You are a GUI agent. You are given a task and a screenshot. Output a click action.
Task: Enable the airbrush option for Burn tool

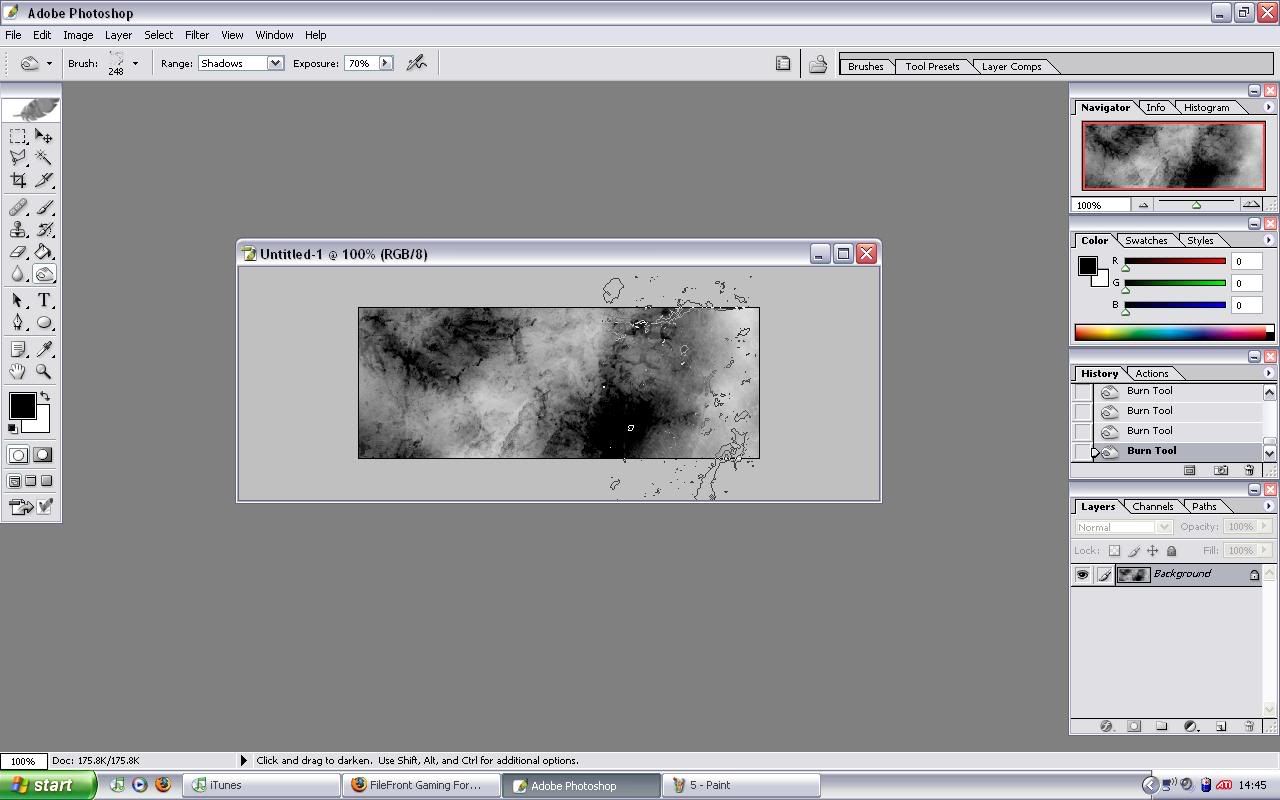pos(417,63)
